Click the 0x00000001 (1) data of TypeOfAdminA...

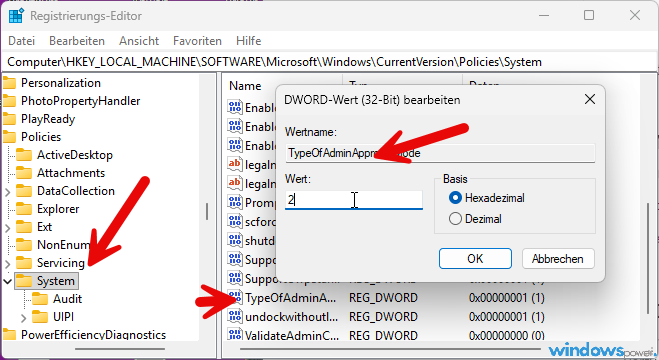[x=506, y=298]
